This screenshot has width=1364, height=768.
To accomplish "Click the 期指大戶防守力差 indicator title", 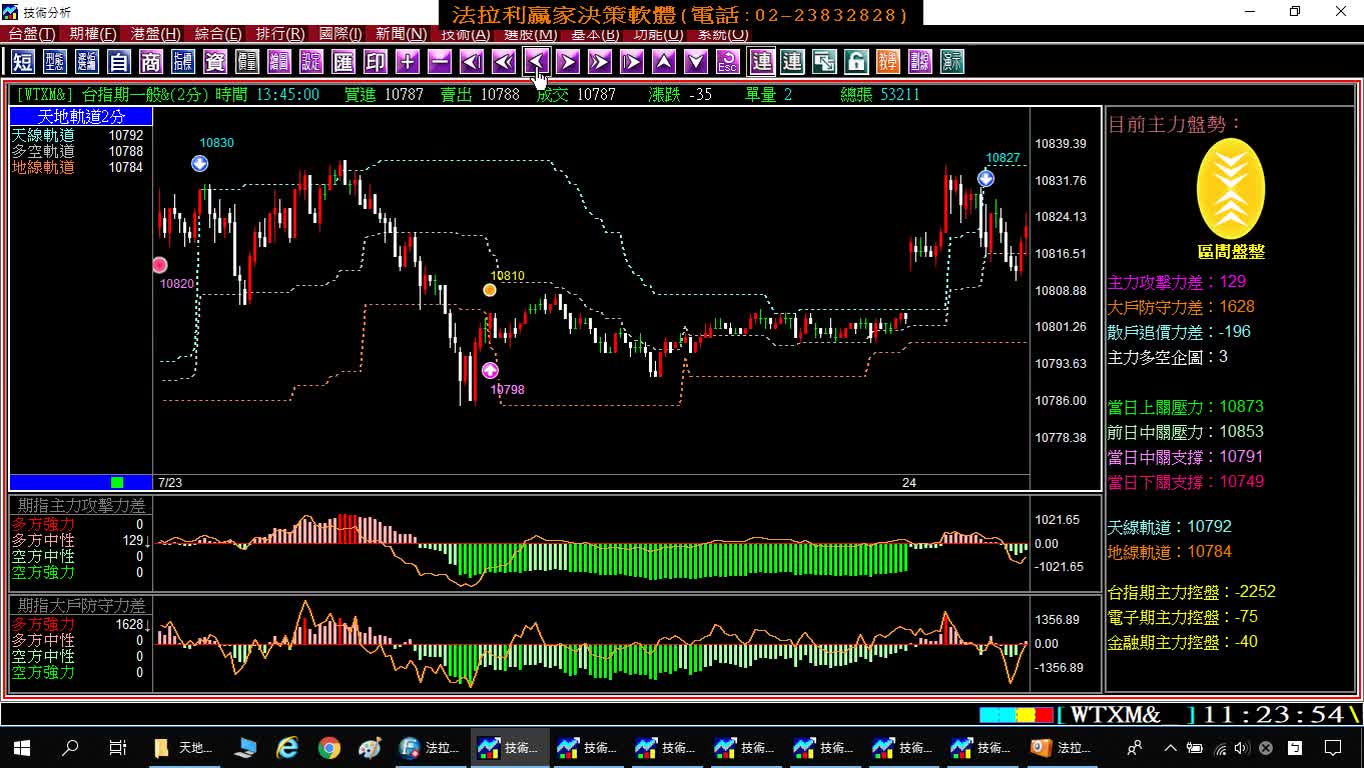I will [x=82, y=606].
